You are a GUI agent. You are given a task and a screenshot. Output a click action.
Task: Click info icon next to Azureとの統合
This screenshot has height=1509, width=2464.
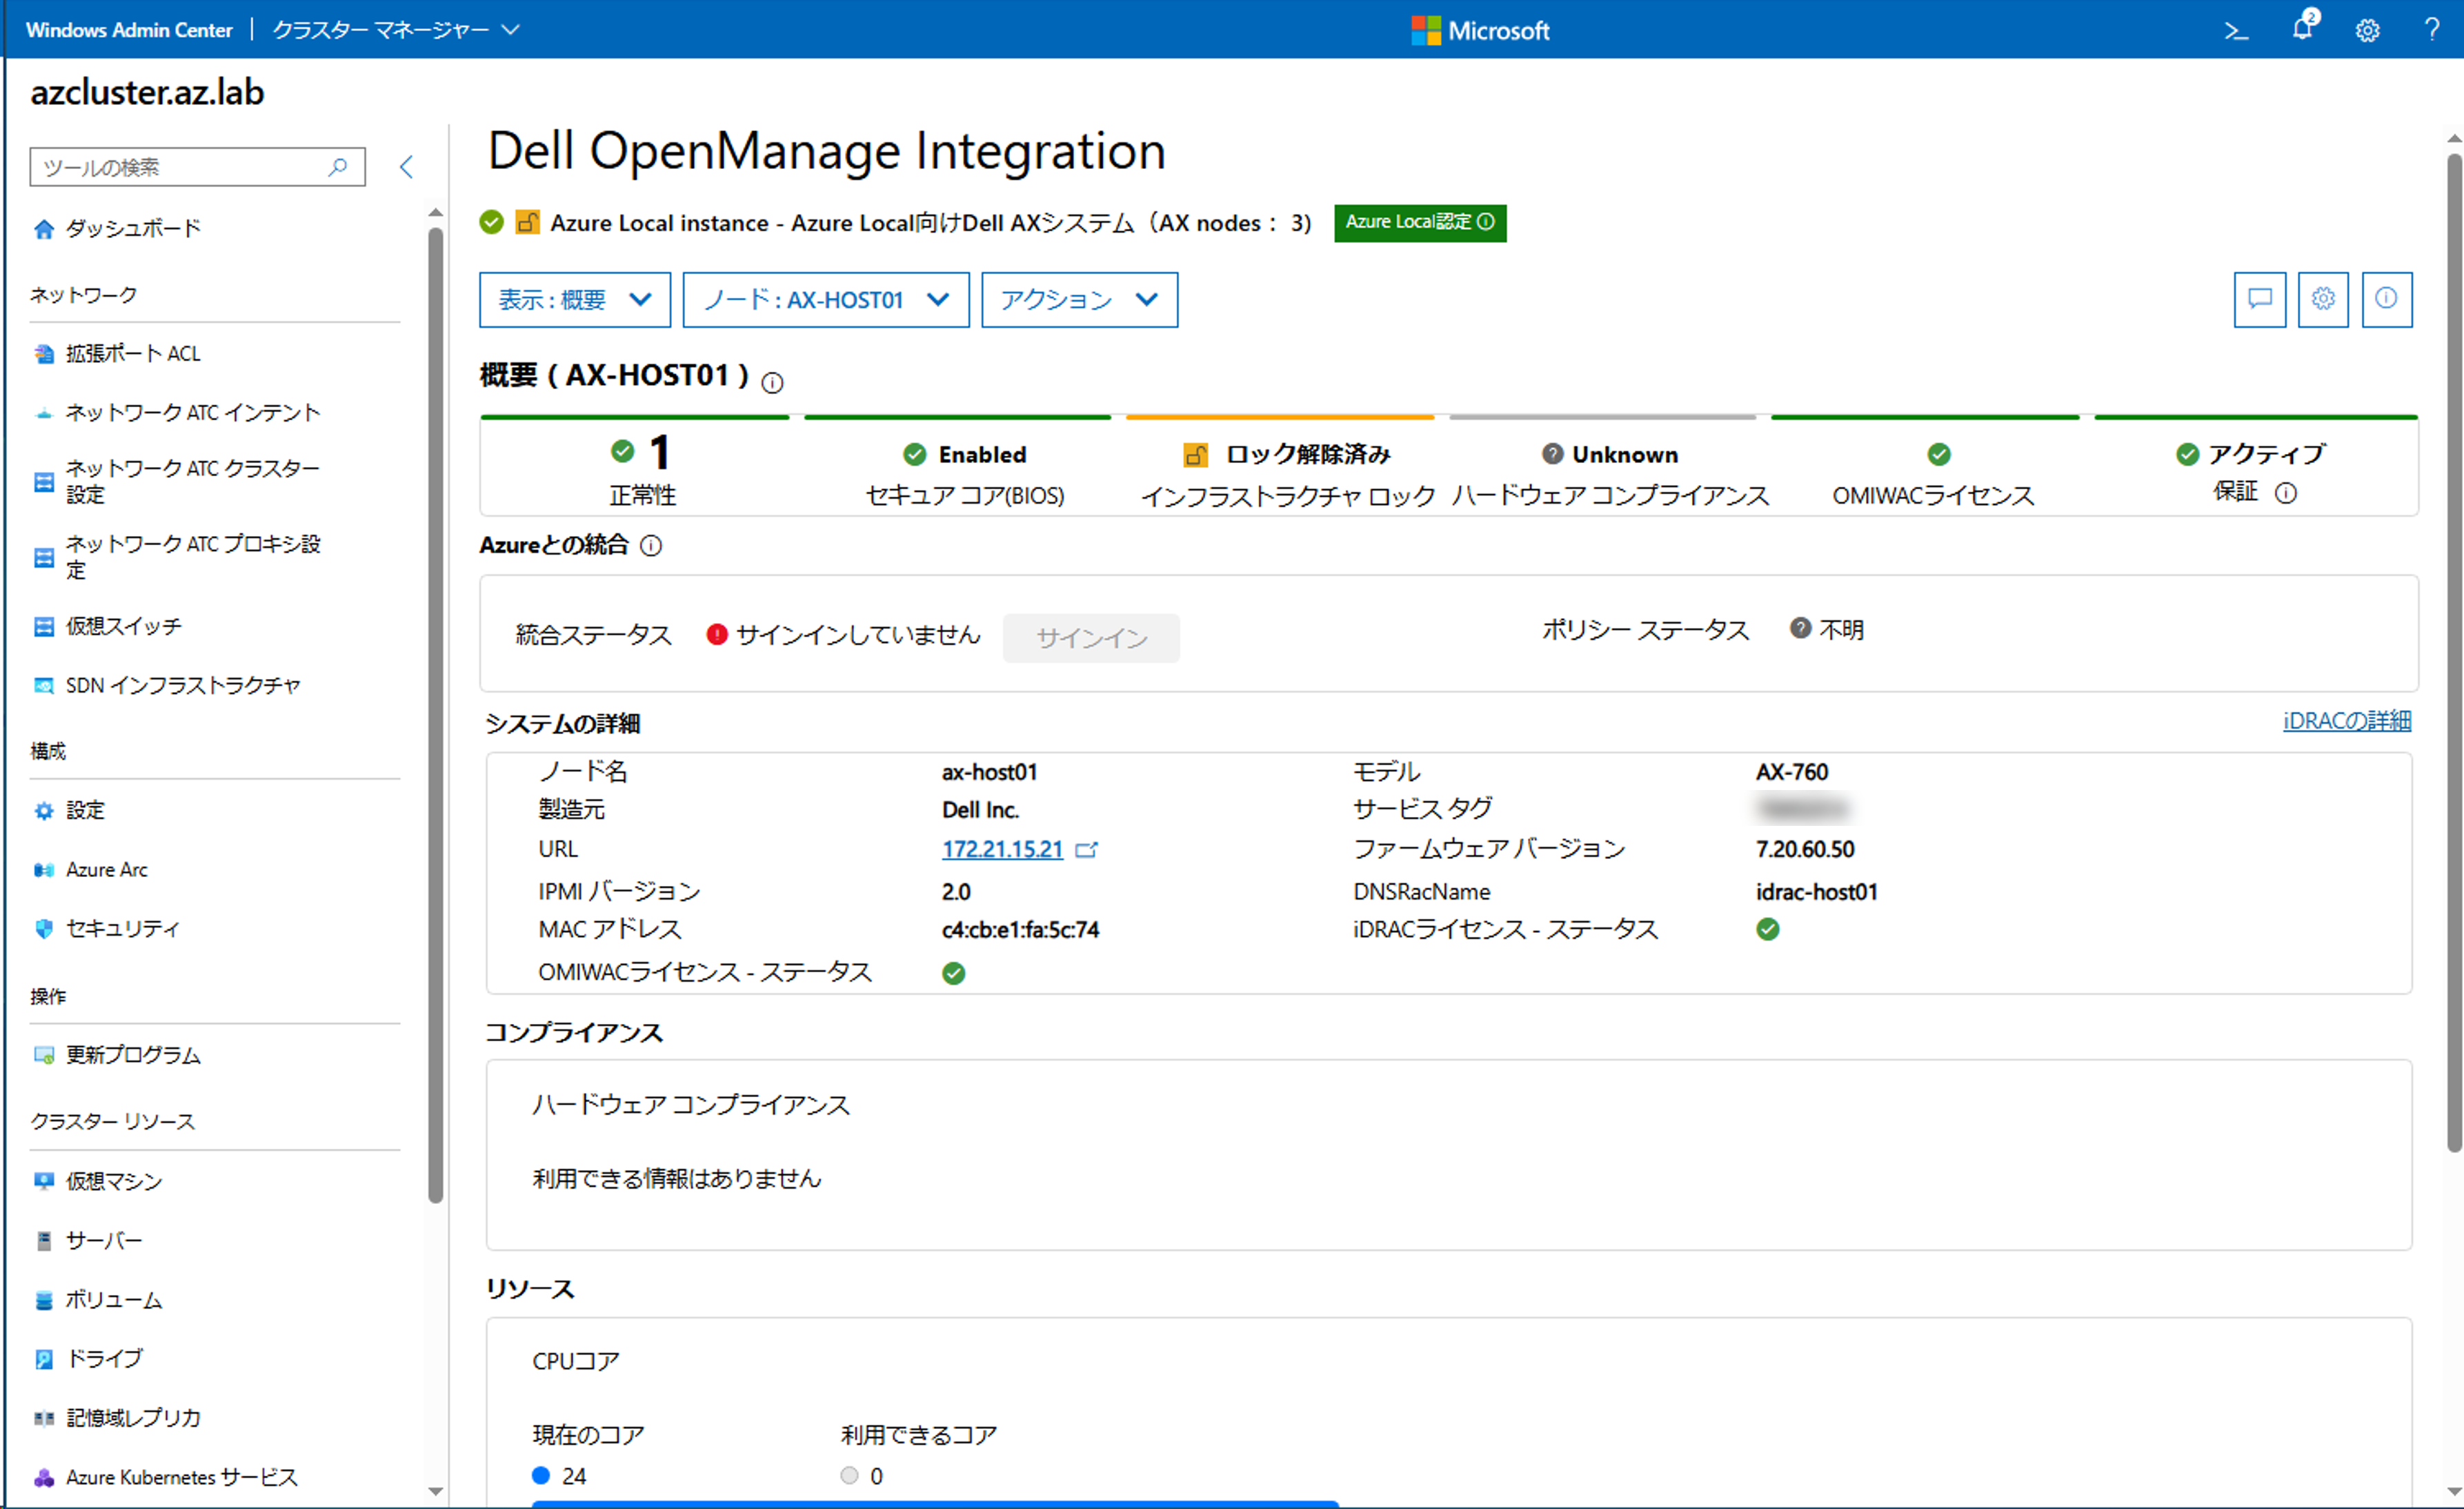coord(651,546)
